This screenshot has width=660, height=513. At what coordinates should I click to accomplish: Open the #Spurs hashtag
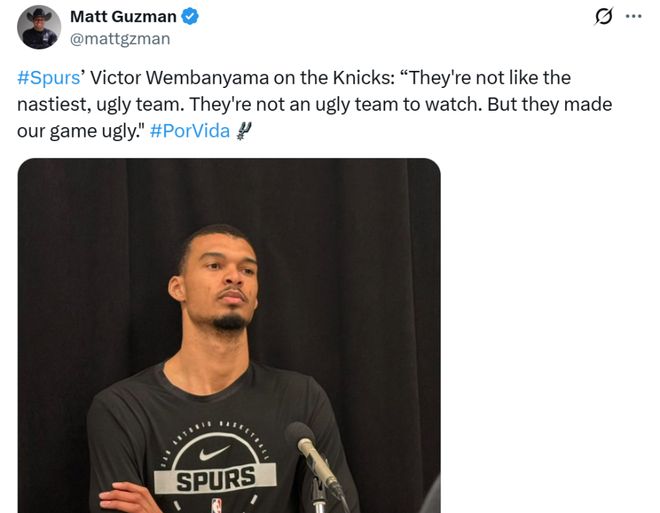pos(48,78)
